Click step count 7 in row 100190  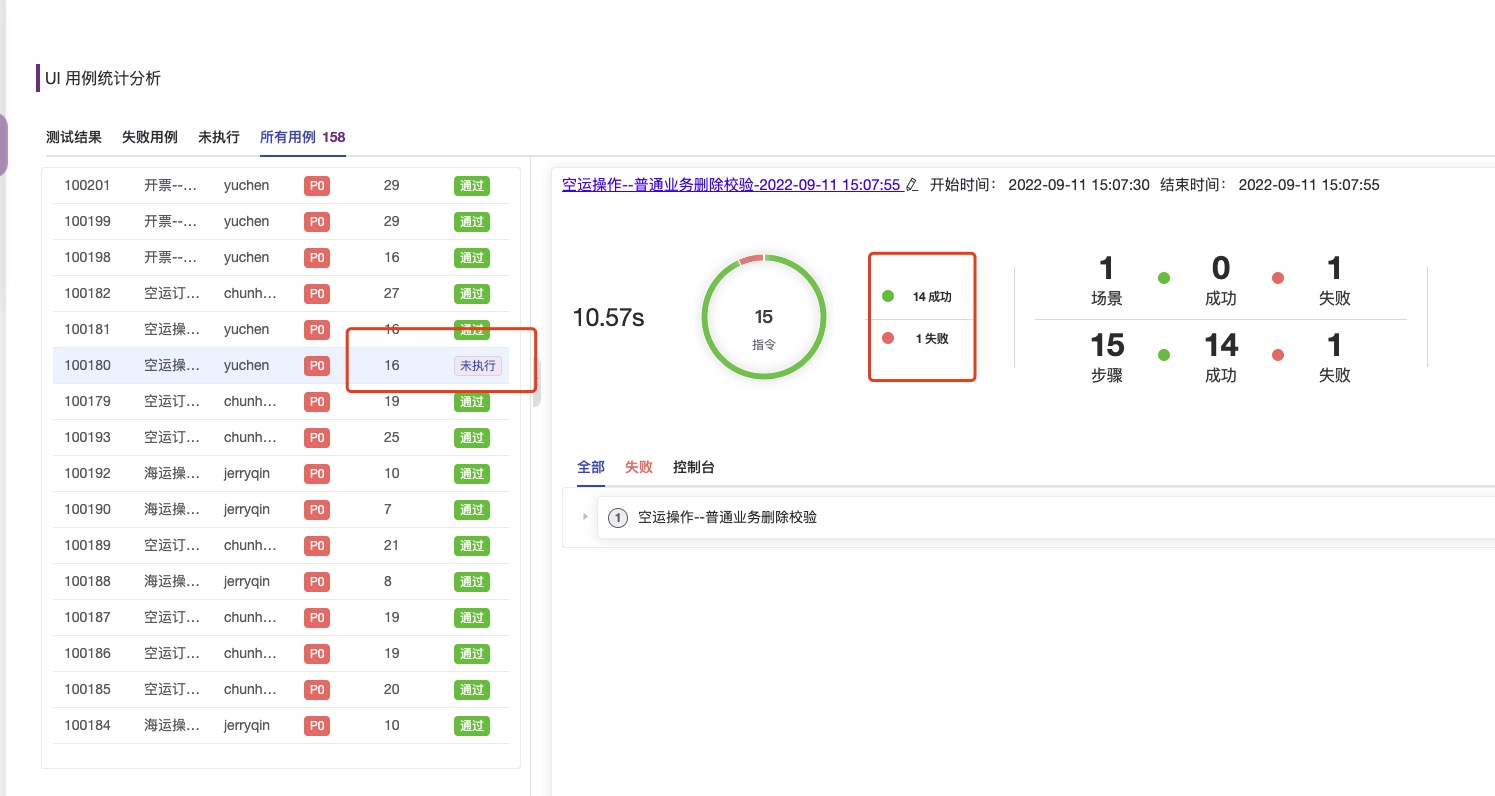(x=387, y=510)
